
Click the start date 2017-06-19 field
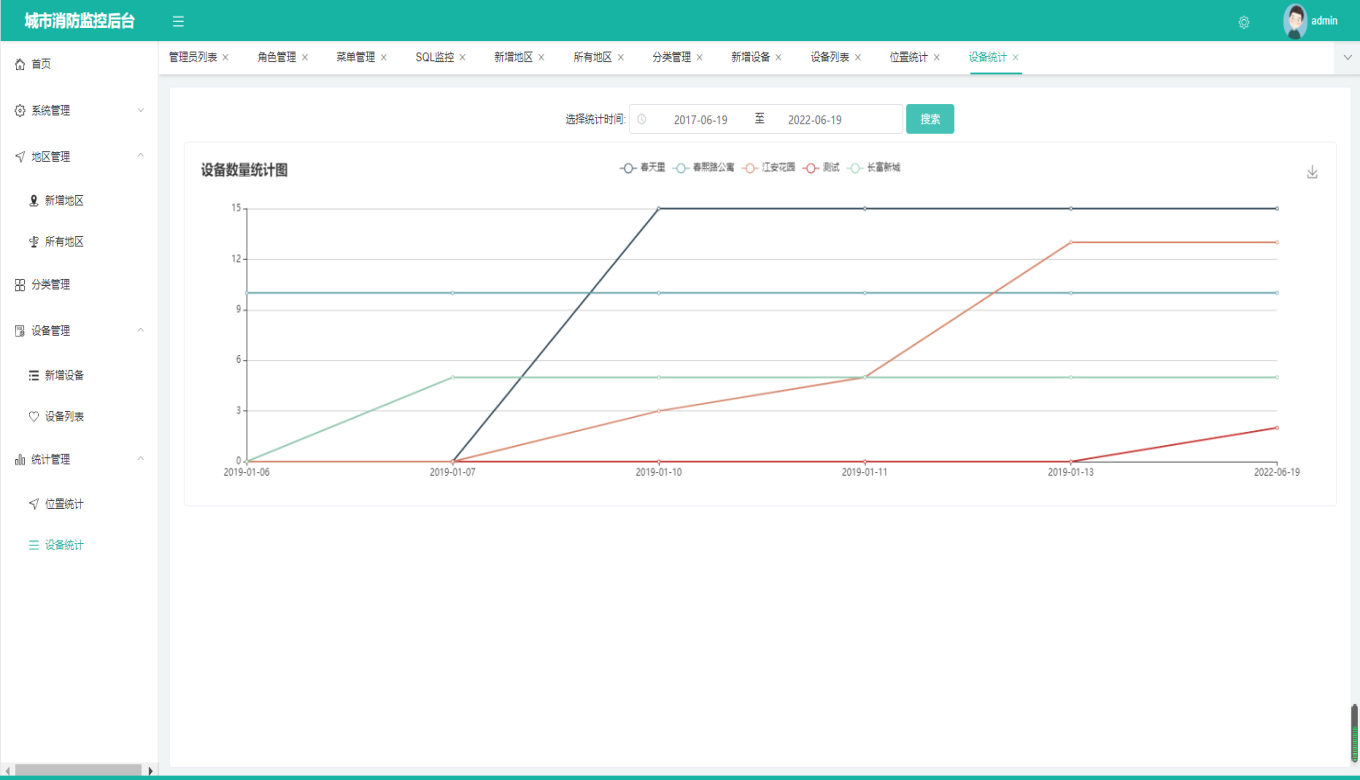(x=700, y=120)
